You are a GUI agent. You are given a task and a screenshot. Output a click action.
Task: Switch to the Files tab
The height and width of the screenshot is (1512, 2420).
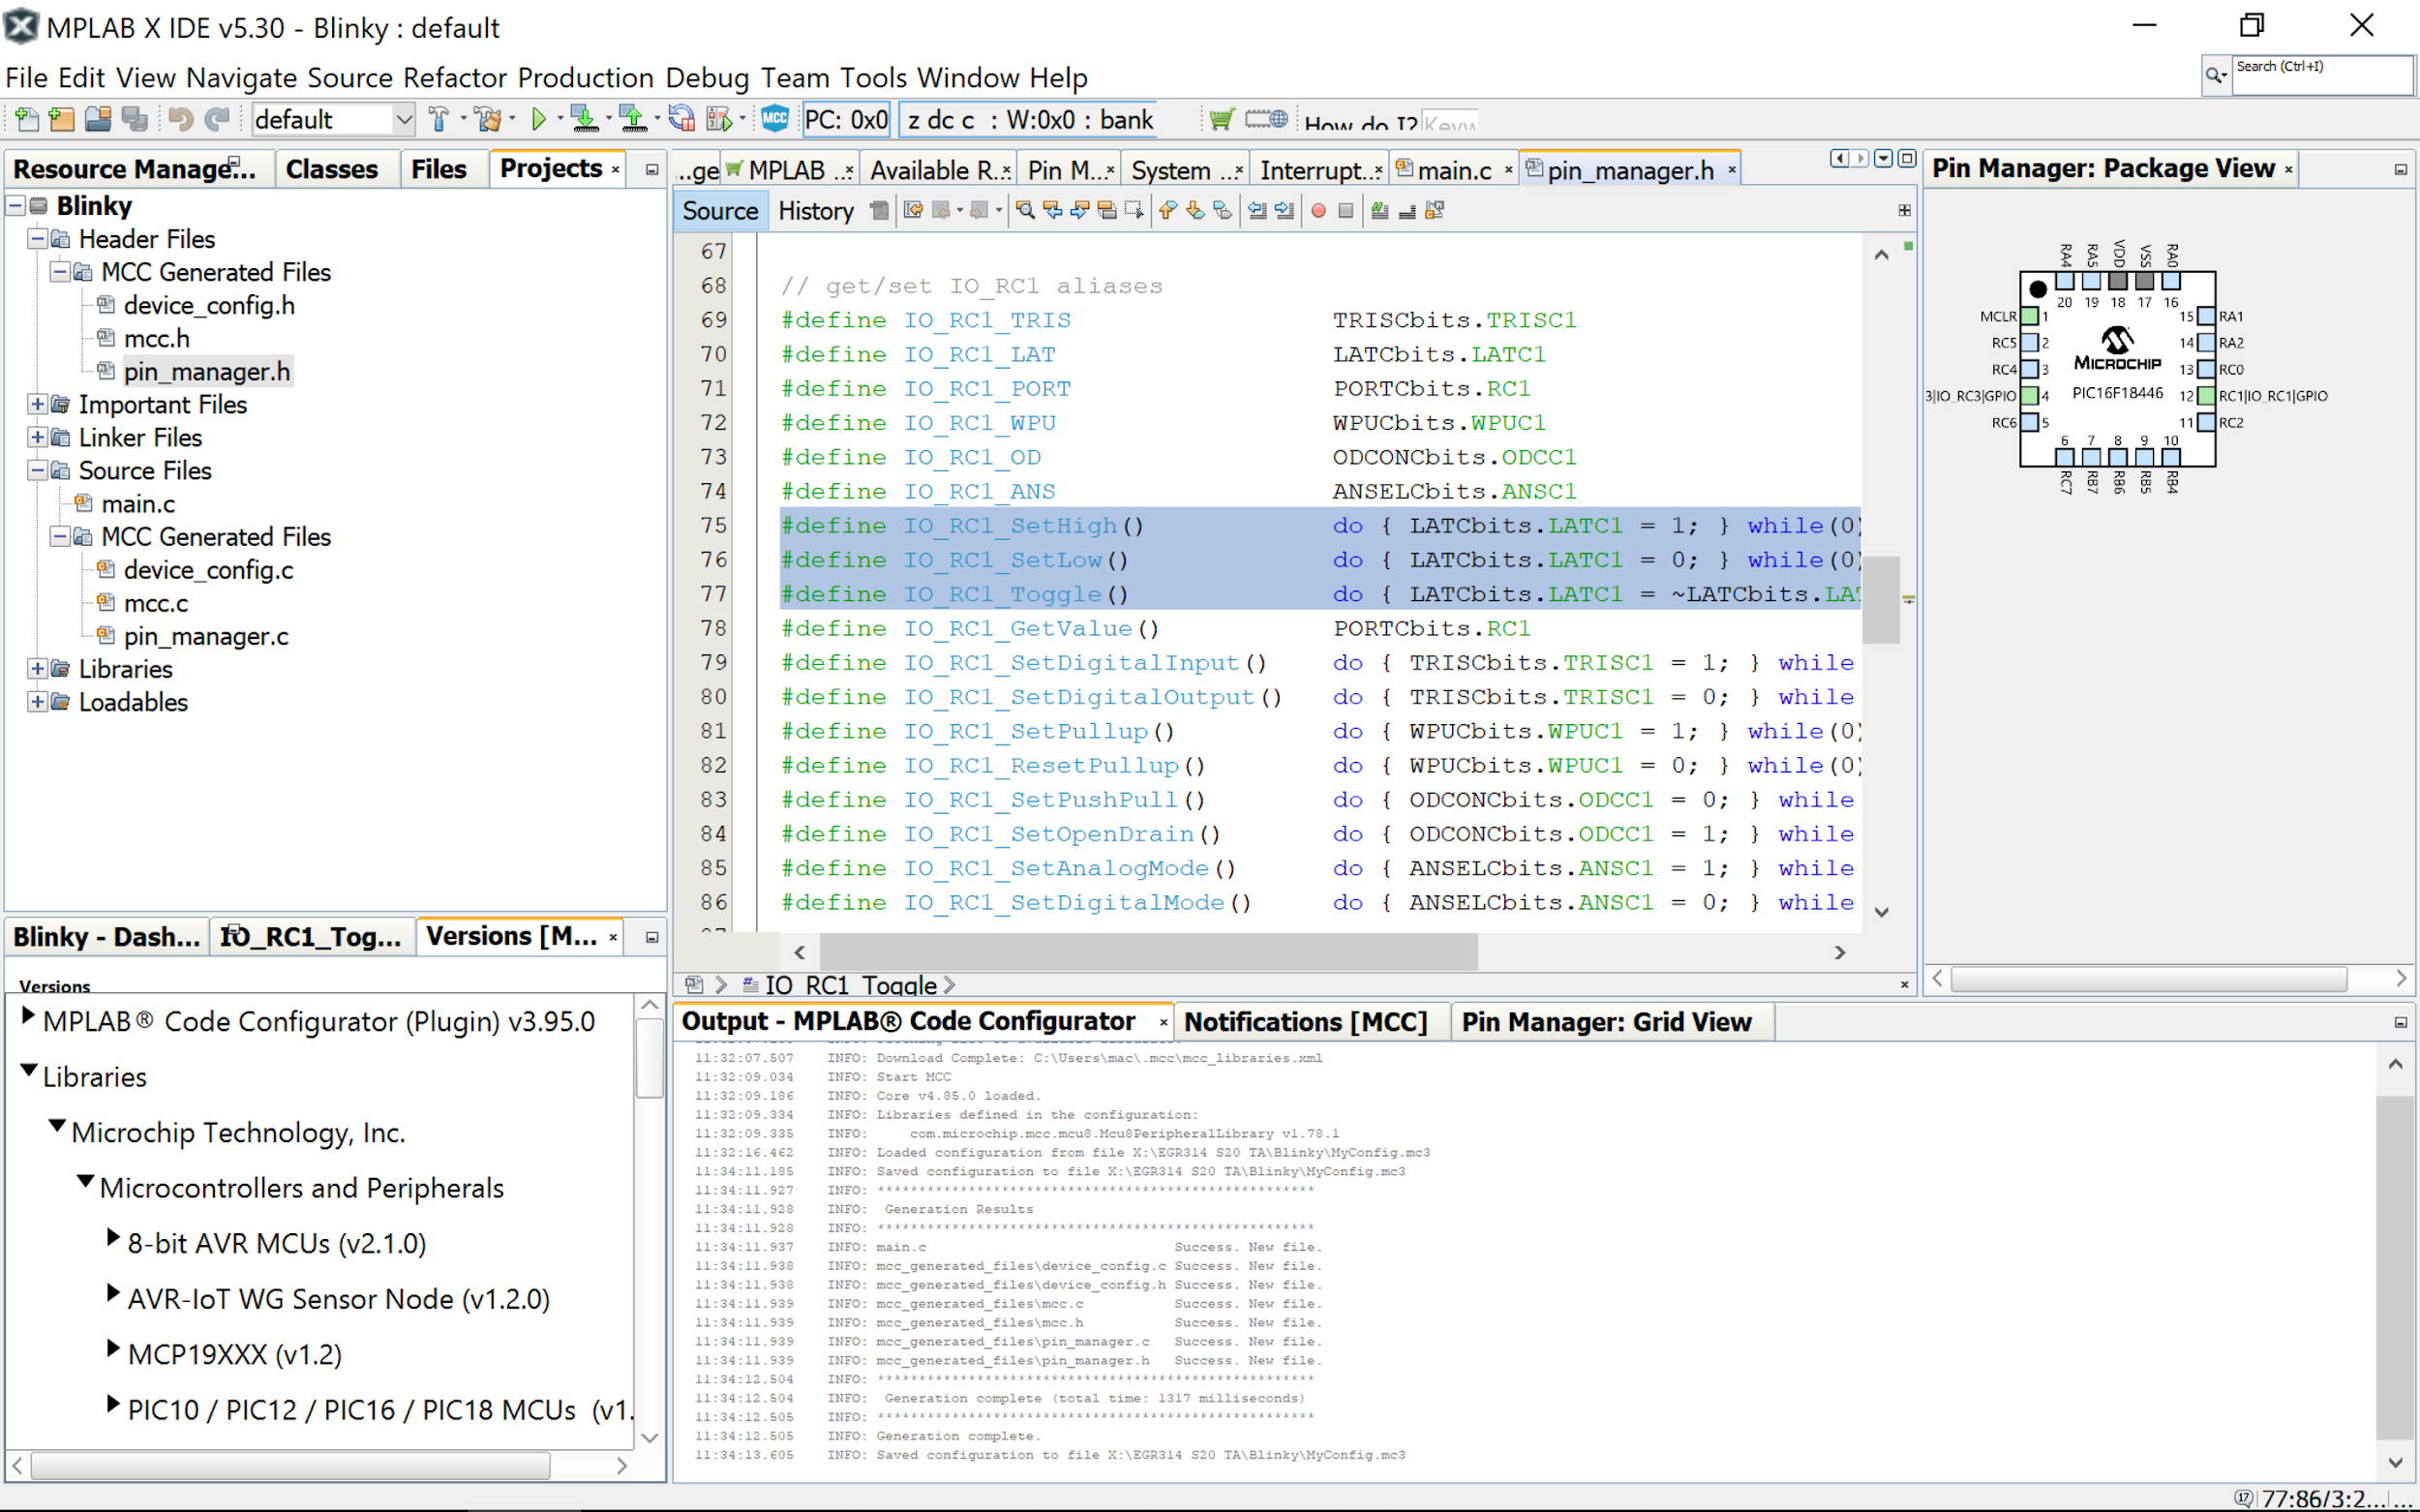tap(439, 169)
